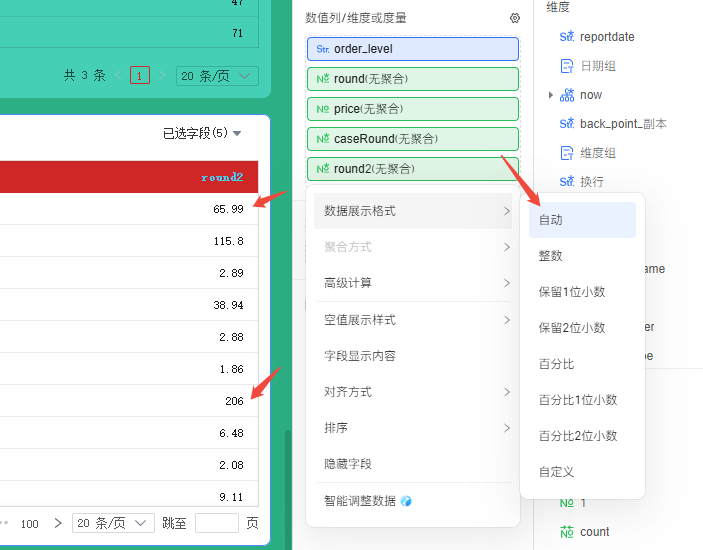Select the 百分比2位小数 display format
This screenshot has width=703, height=550.
(x=582, y=436)
